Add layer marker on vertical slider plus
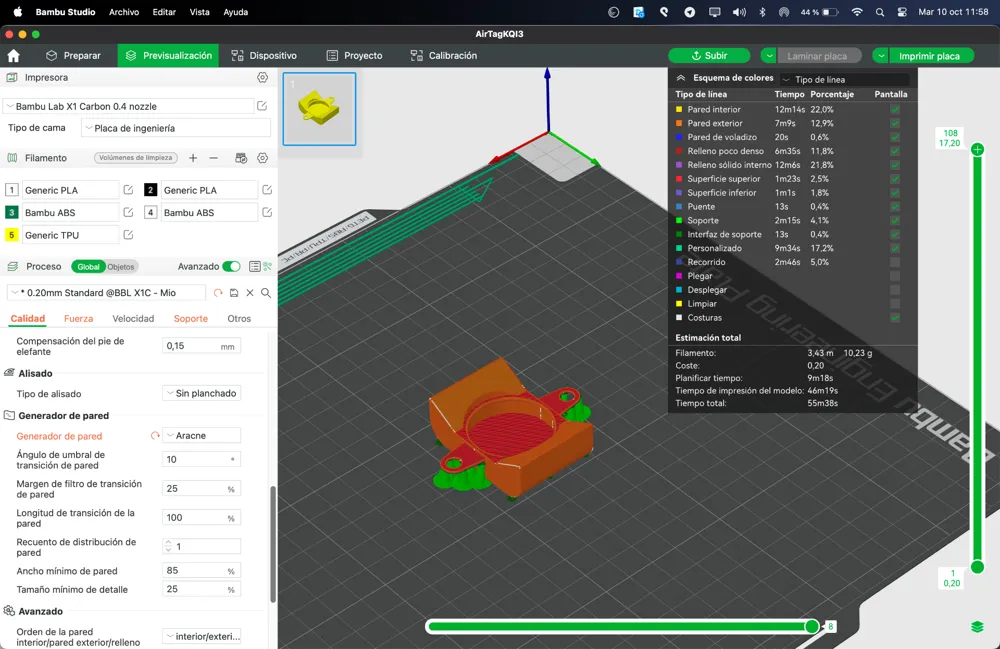 click(x=977, y=150)
